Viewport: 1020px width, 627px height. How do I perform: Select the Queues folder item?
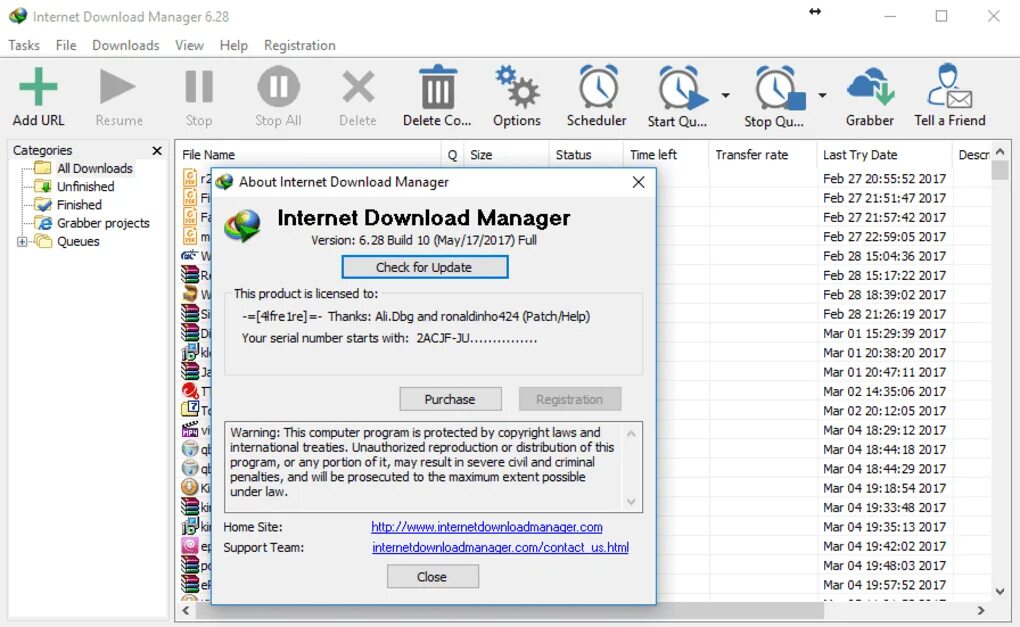pos(78,241)
